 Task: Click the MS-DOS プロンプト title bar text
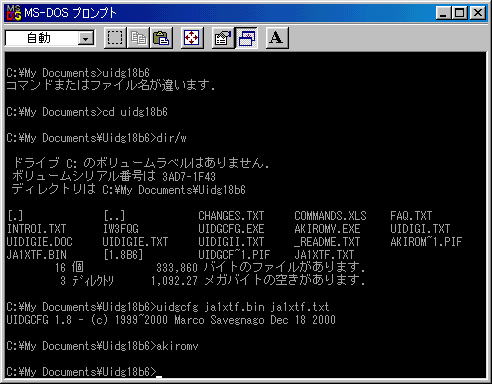[70, 13]
